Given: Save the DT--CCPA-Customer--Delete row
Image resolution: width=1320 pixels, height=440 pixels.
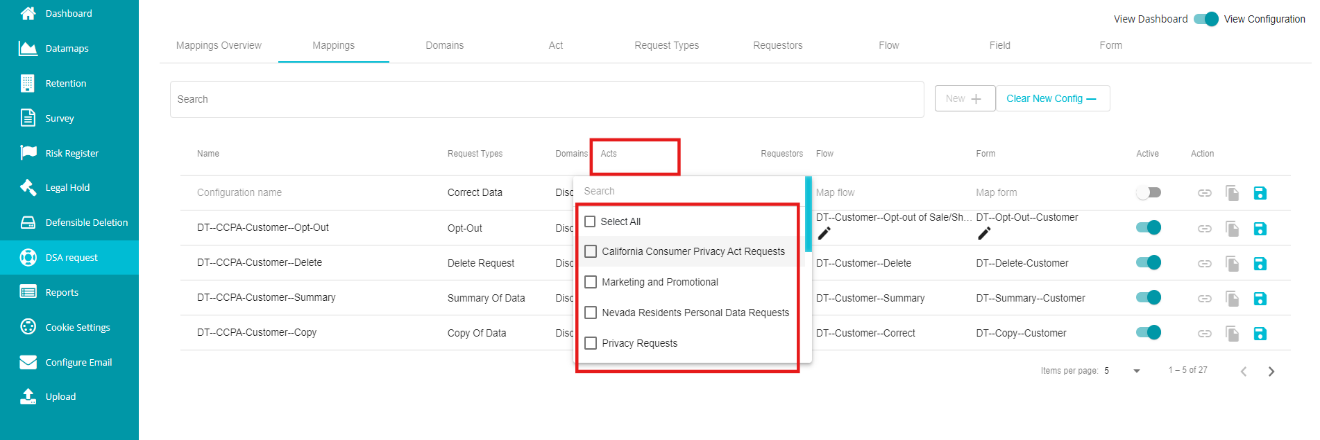Looking at the screenshot, I should pyautogui.click(x=1259, y=264).
